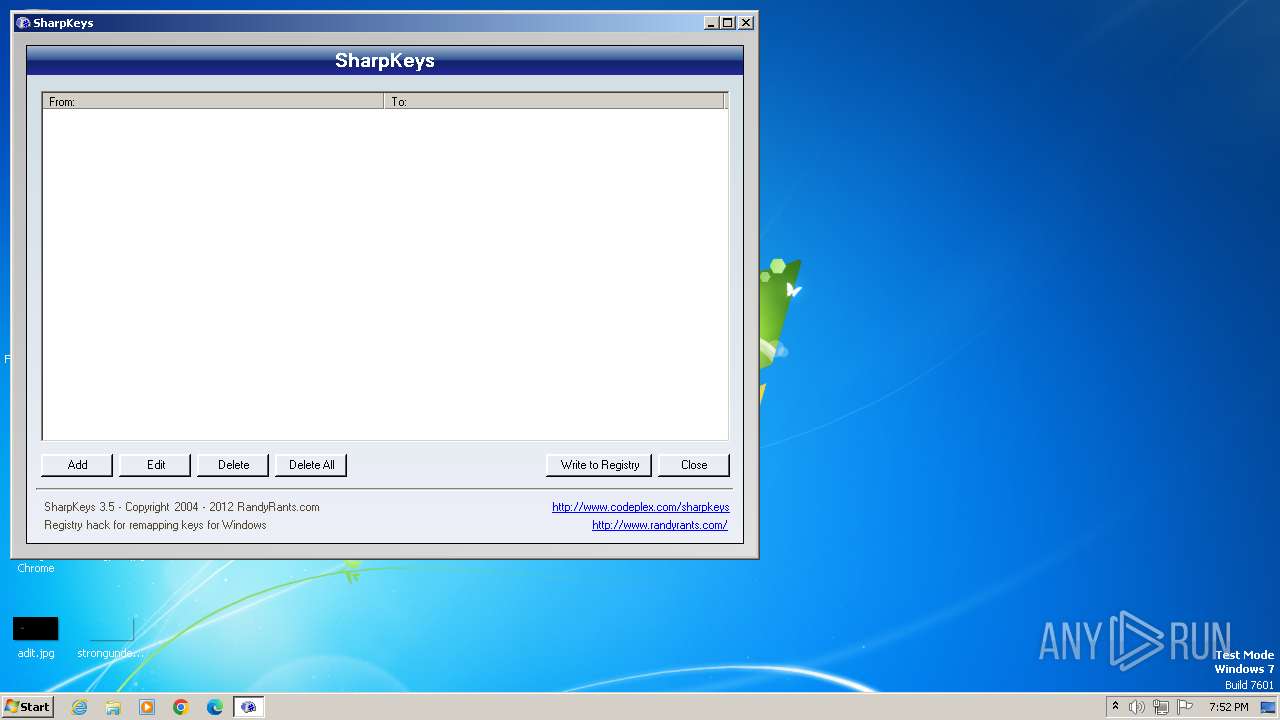Click Write to Registry button
1280x720 pixels.
pyautogui.click(x=599, y=465)
